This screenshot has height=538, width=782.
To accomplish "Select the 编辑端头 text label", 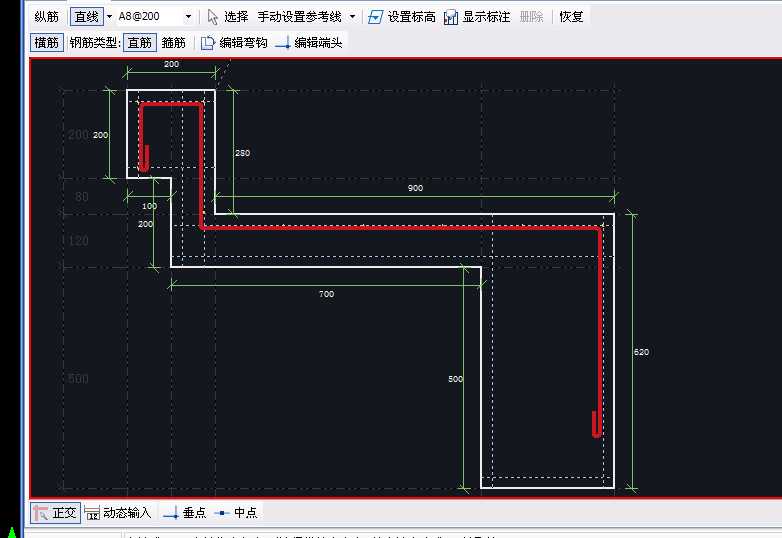I will tap(318, 43).
